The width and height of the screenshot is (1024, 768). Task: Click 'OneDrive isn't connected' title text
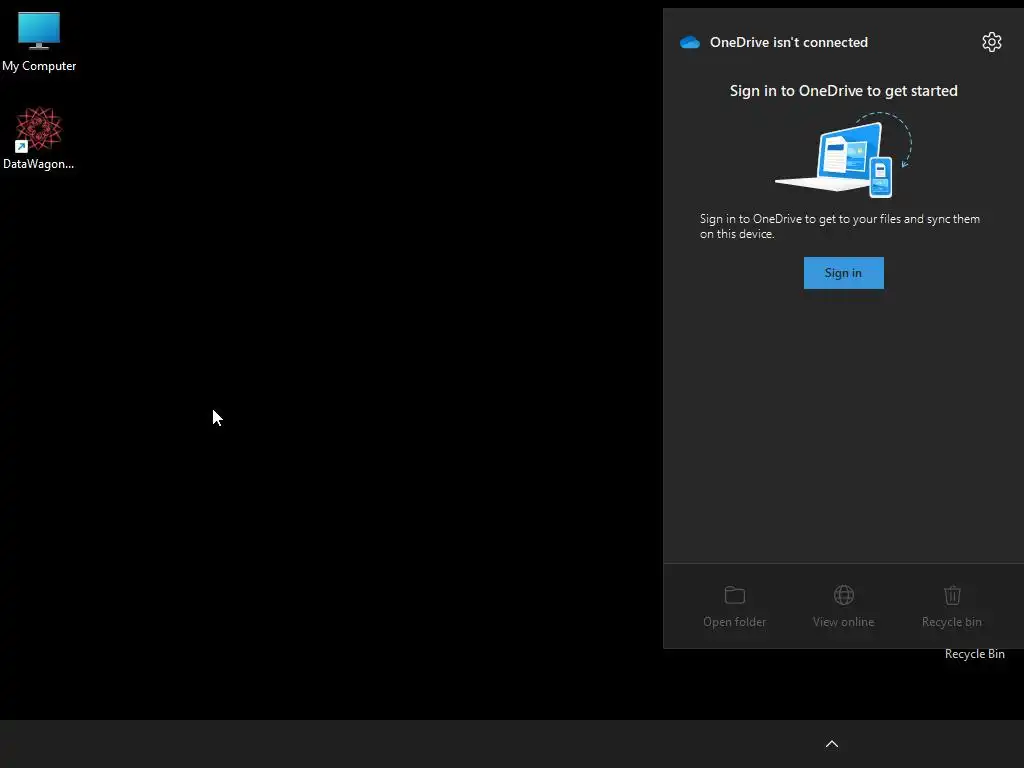point(788,42)
